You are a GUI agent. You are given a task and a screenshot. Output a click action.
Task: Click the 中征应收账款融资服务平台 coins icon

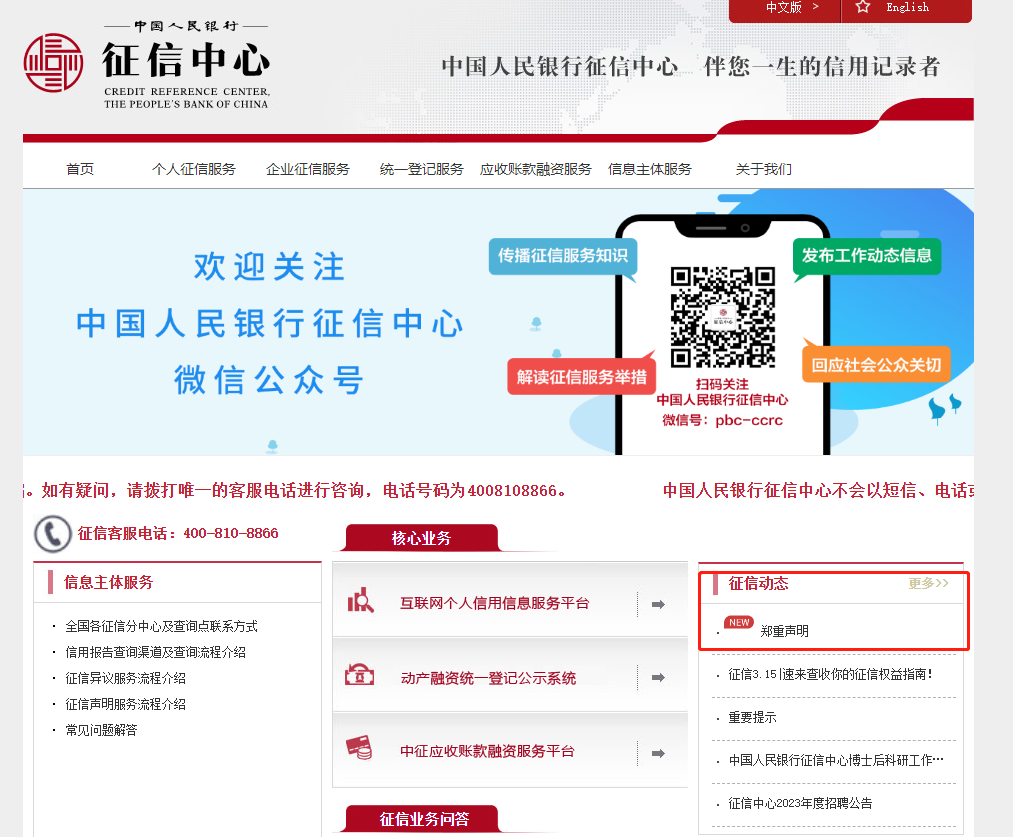pyautogui.click(x=359, y=749)
